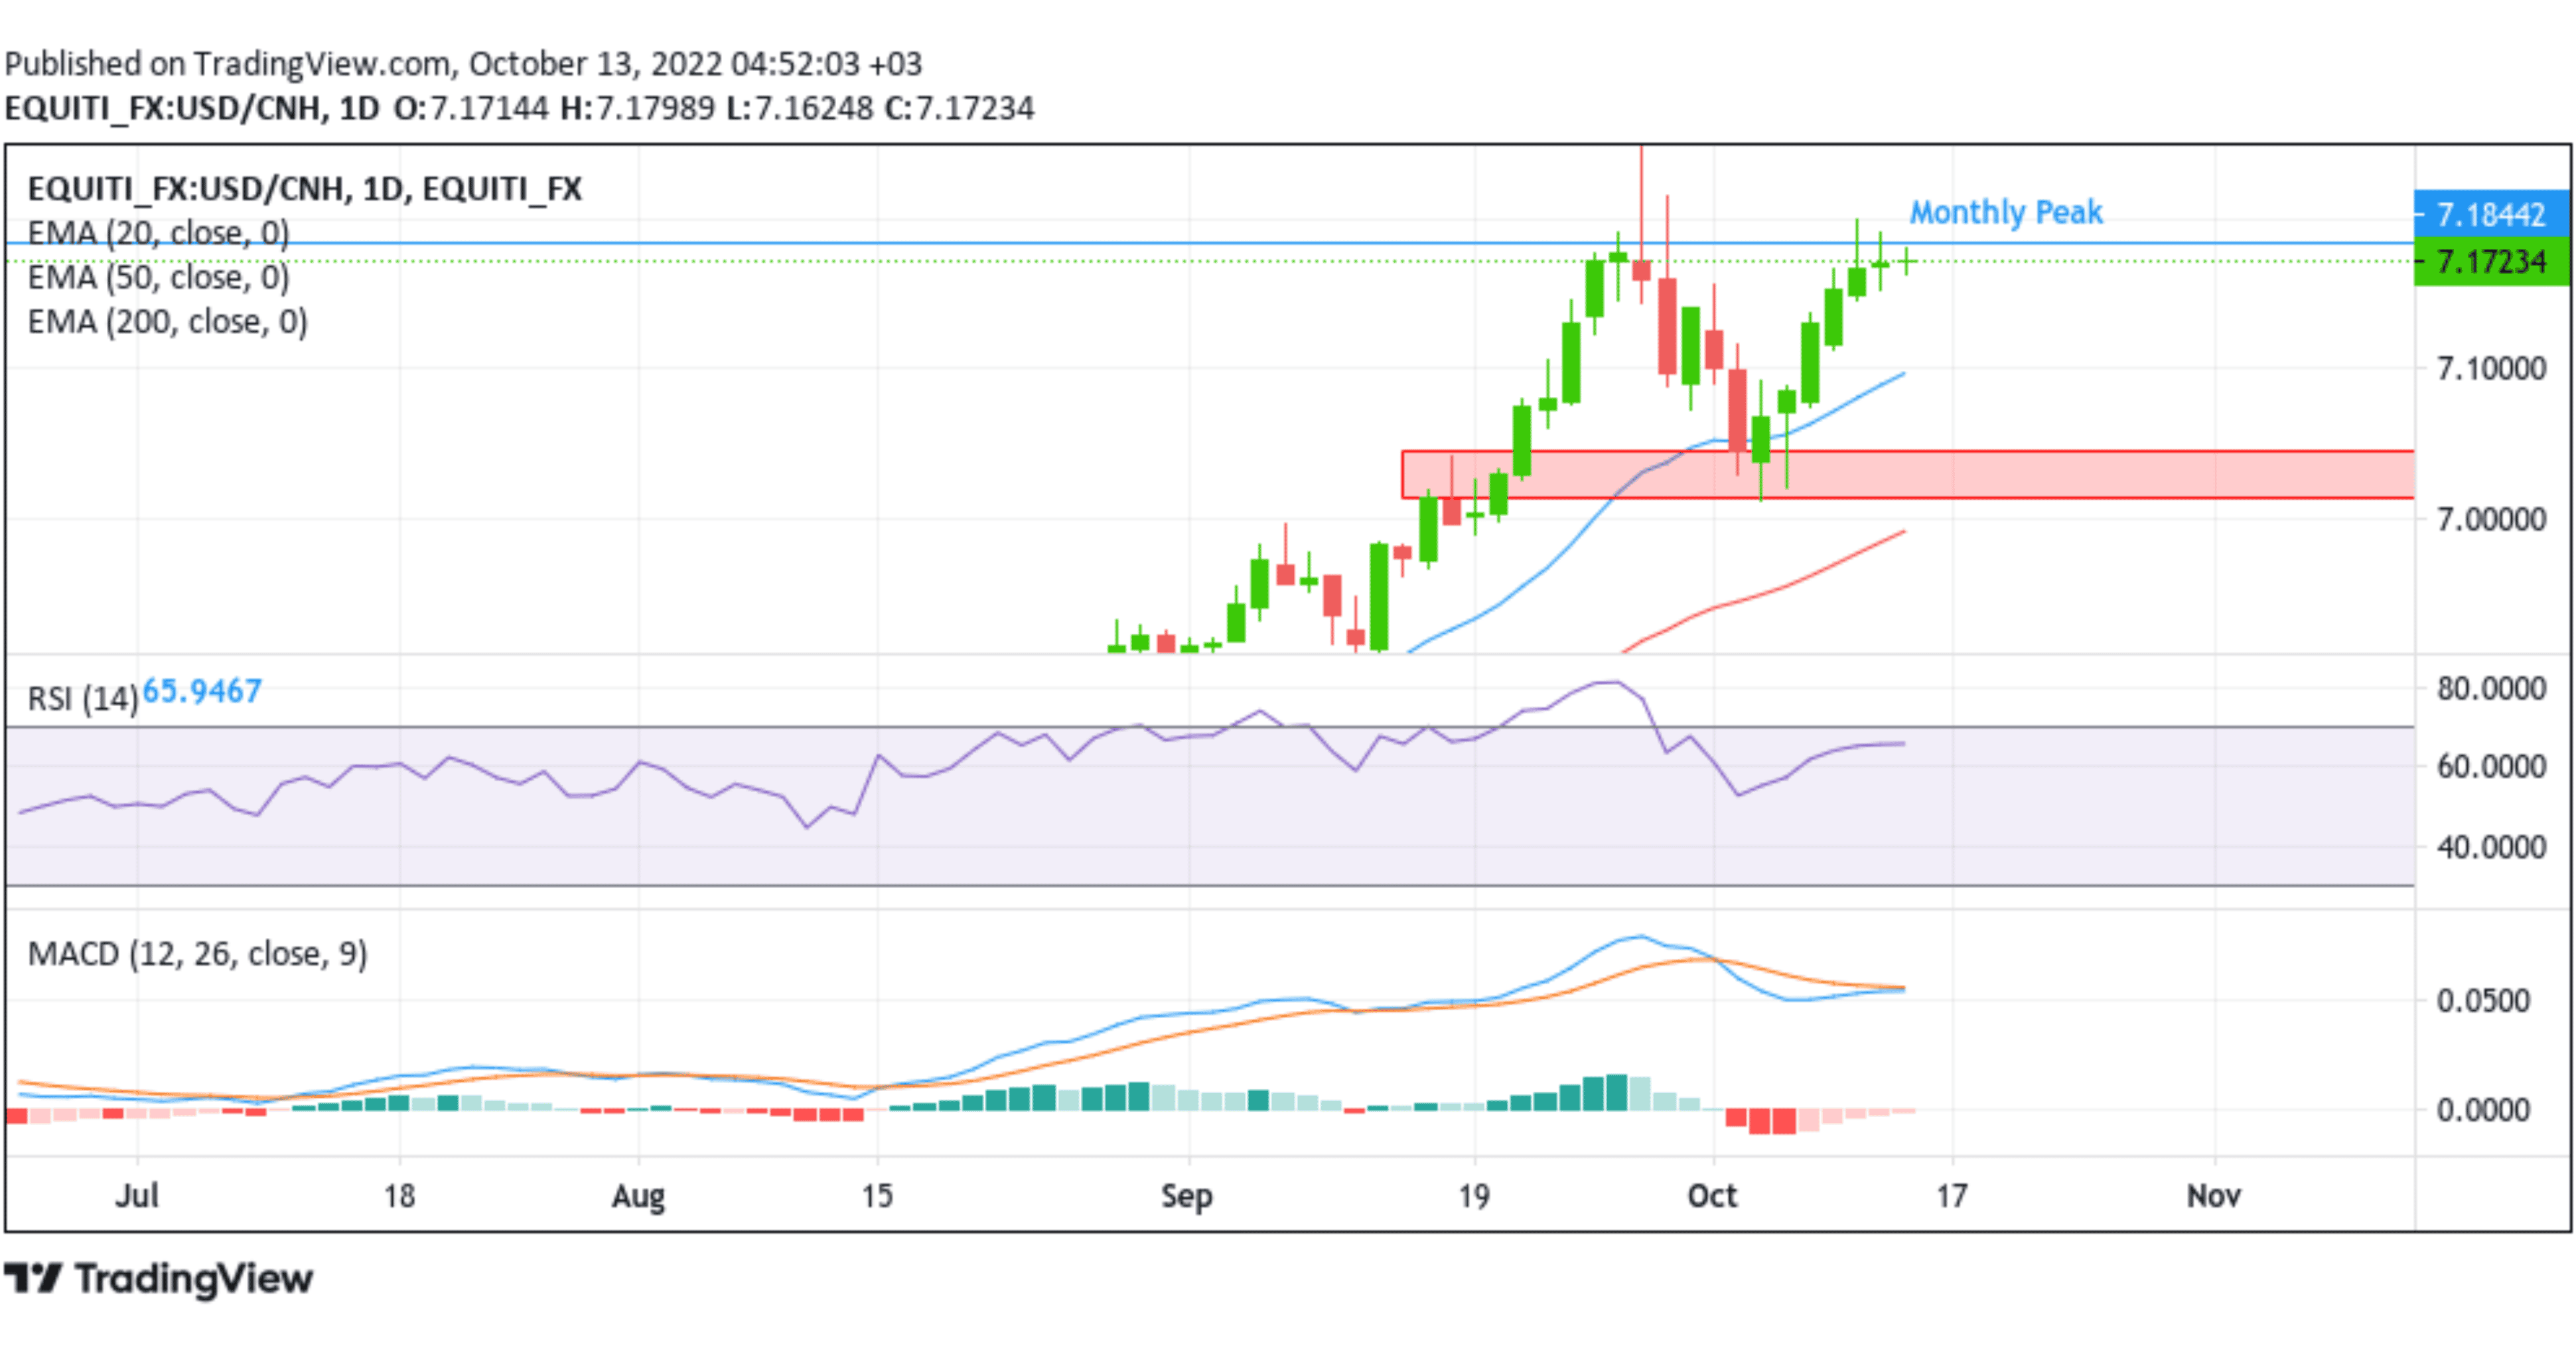This screenshot has width=2576, height=1354.
Task: Click the red shaded support zone rectangle
Action: [x=1908, y=474]
